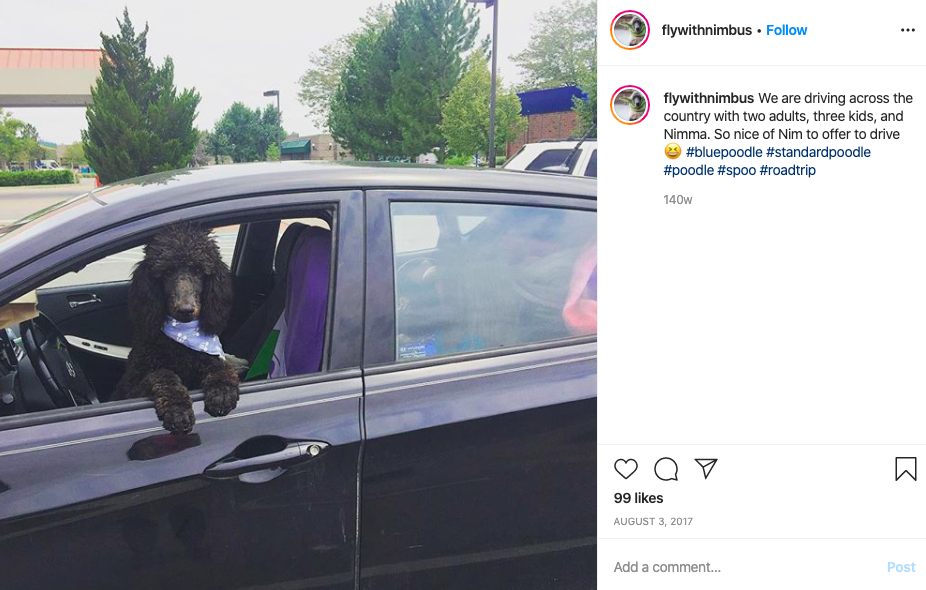Open flywithnimbus username in header
The height and width of the screenshot is (590, 926).
(x=706, y=30)
